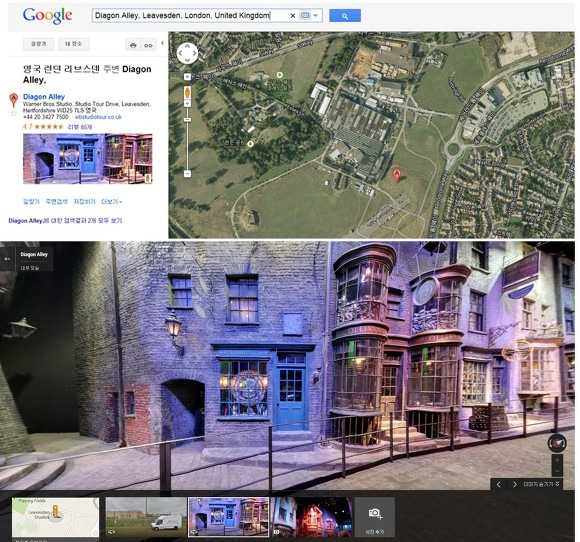Go to previous image with left chevron
580x542 pixels.
click(498, 484)
